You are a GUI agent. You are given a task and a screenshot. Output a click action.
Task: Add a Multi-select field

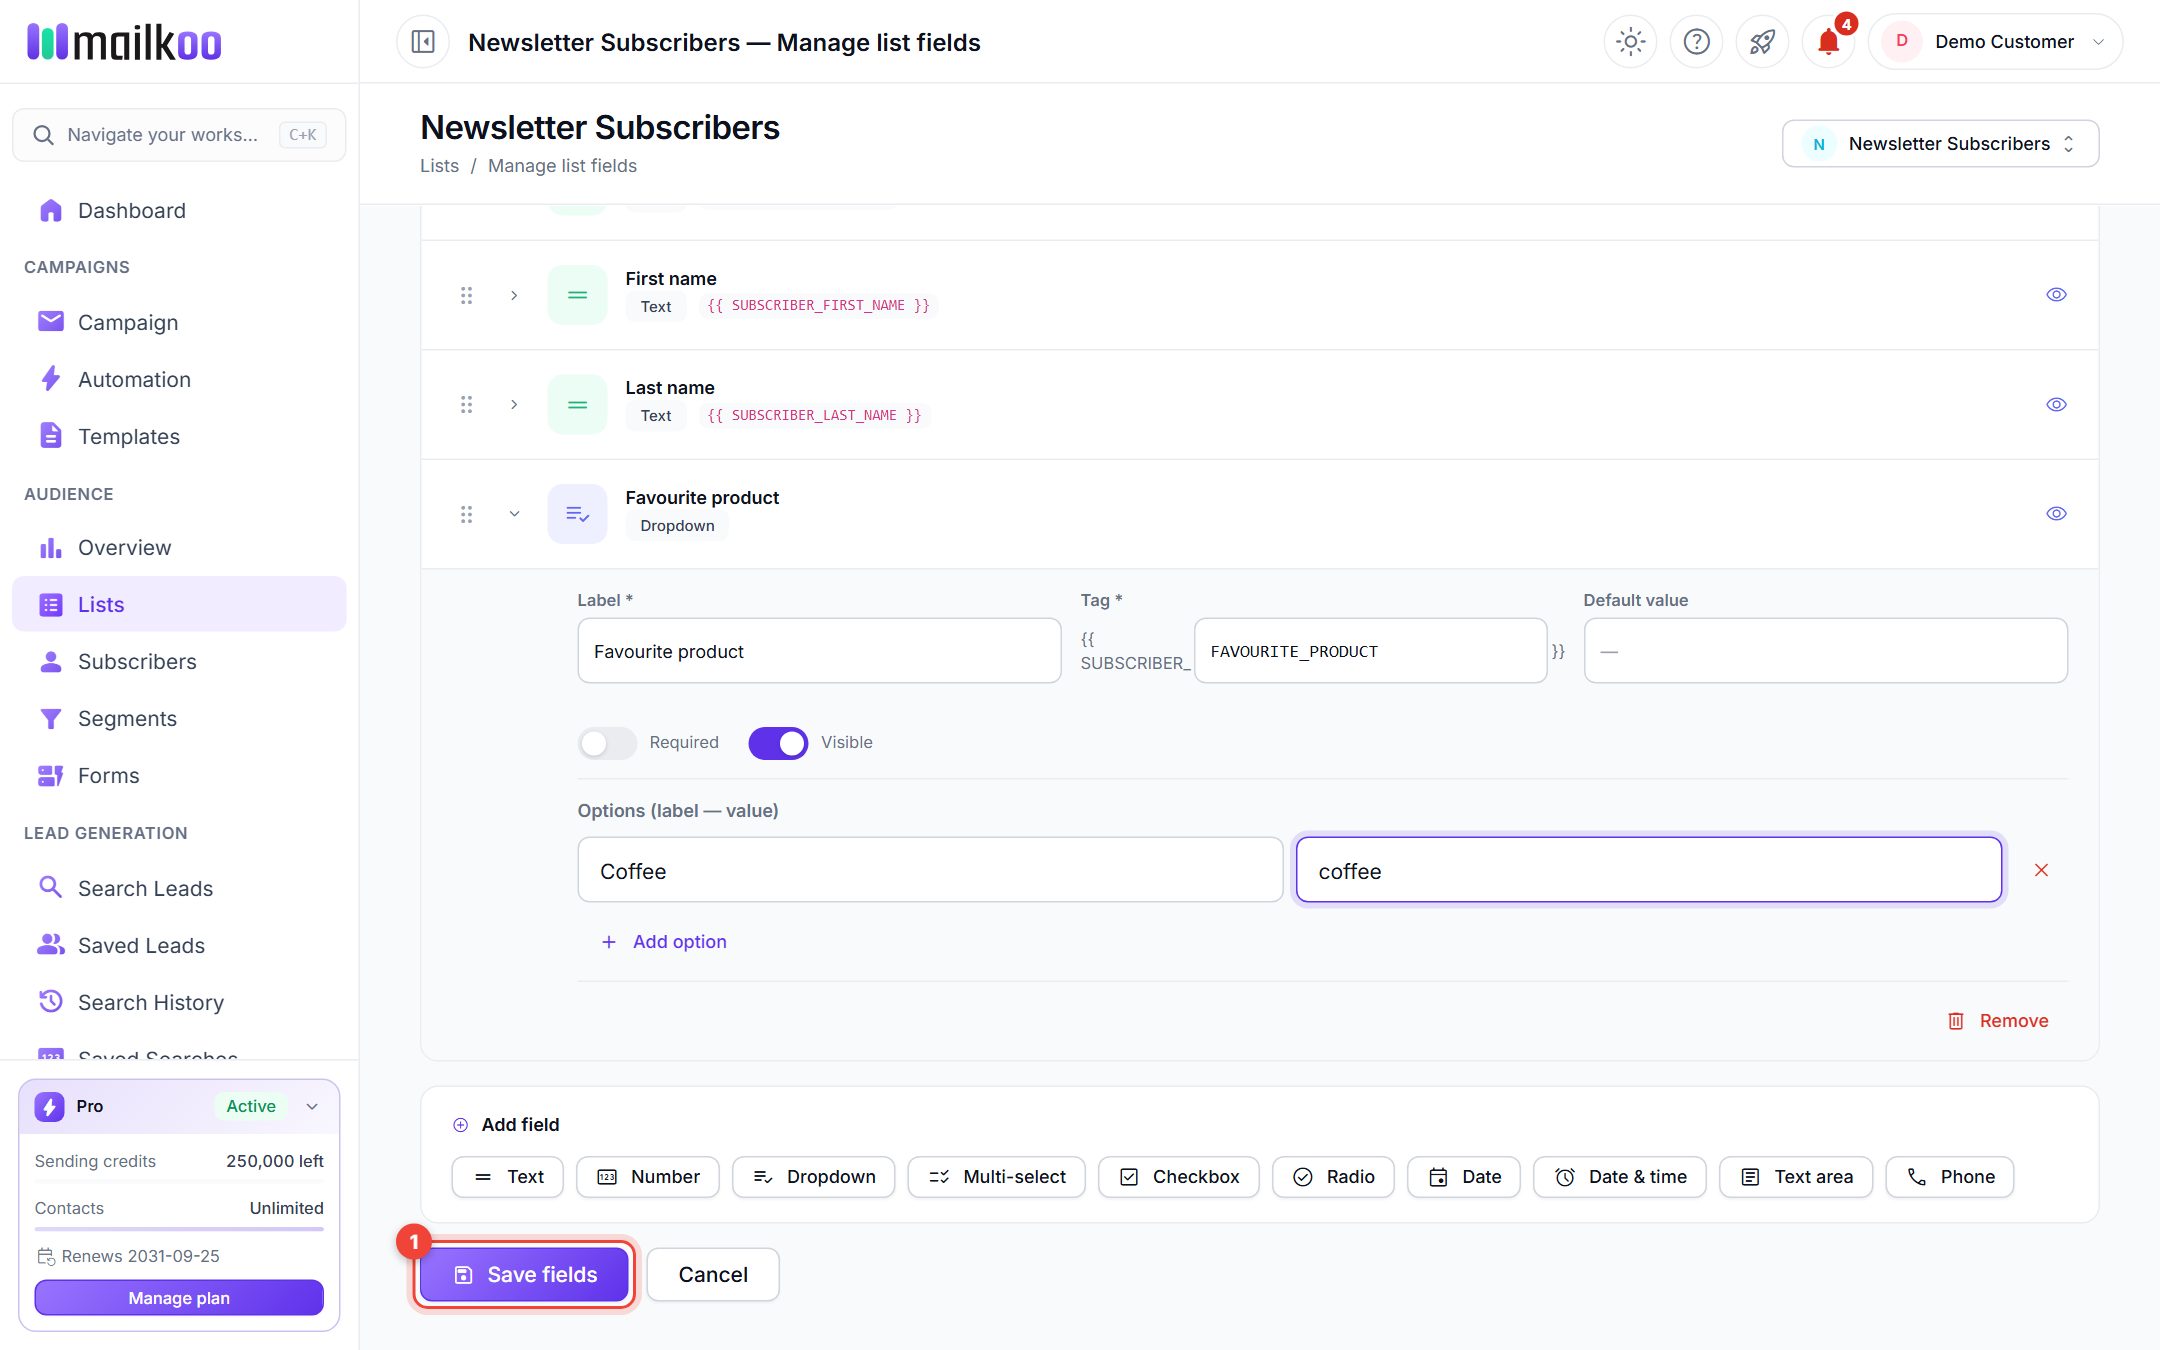996,1177
